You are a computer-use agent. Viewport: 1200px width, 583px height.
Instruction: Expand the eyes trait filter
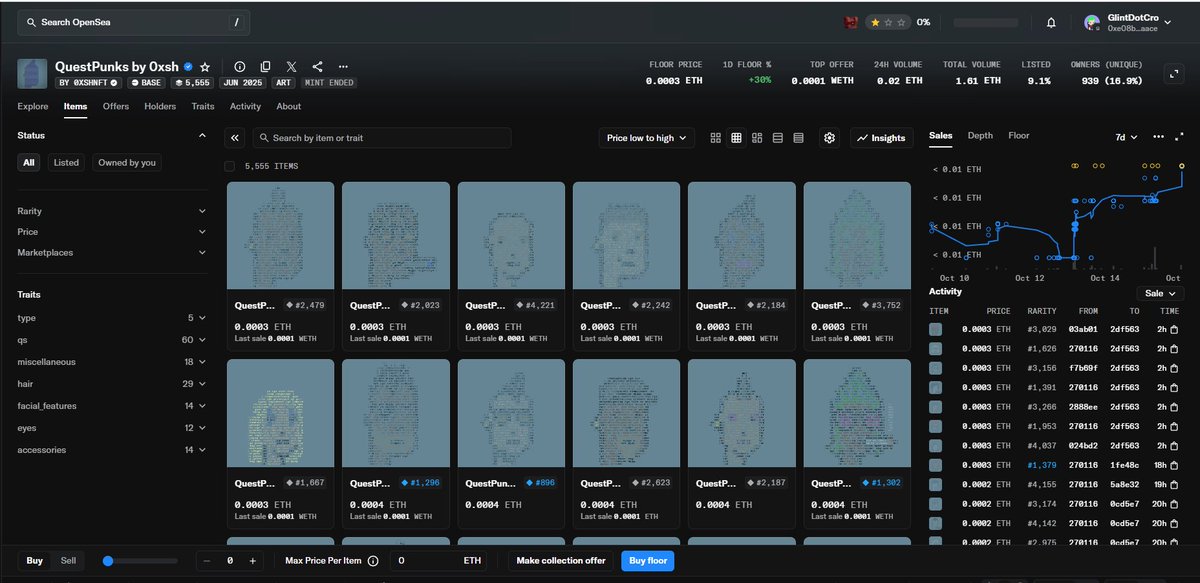tap(112, 428)
